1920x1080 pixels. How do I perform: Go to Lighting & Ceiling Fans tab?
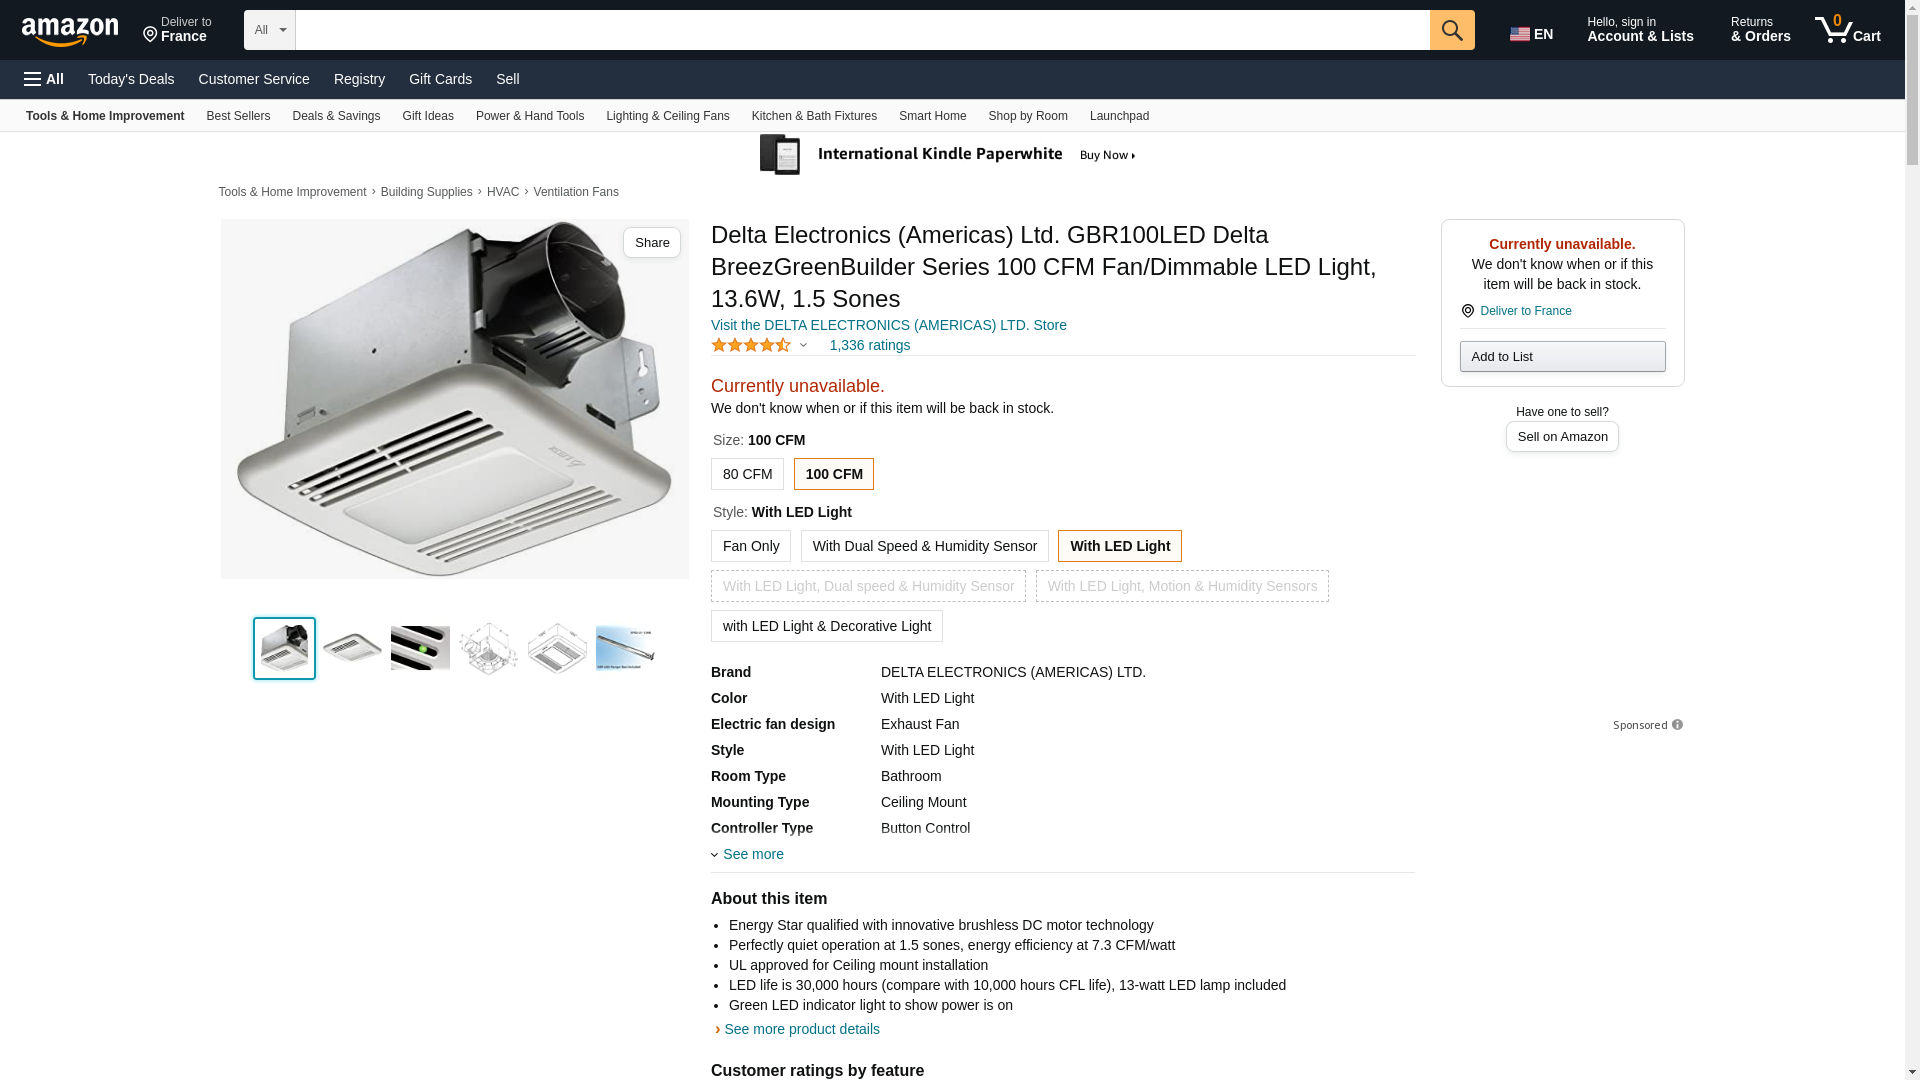[667, 116]
